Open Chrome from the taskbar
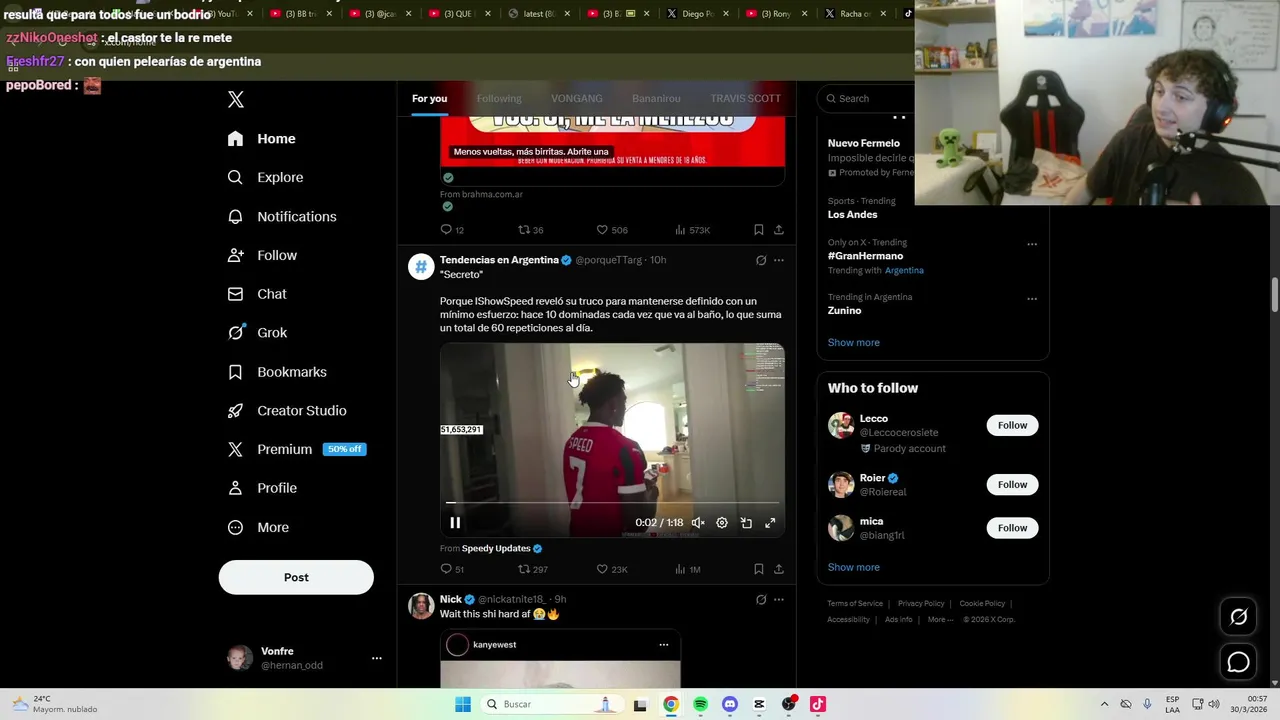 (671, 704)
